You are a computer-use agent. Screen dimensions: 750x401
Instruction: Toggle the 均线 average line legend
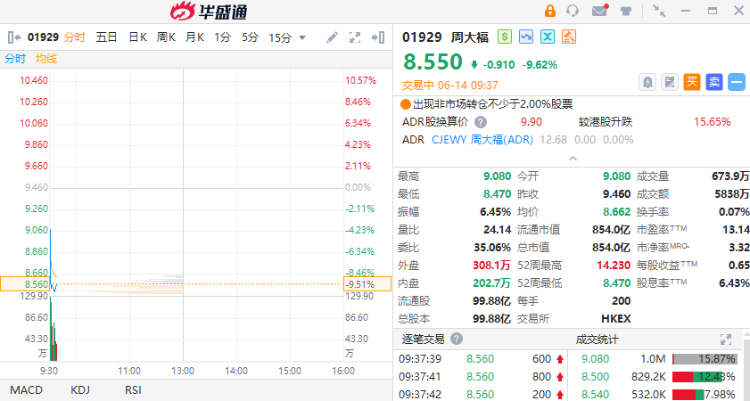click(46, 59)
